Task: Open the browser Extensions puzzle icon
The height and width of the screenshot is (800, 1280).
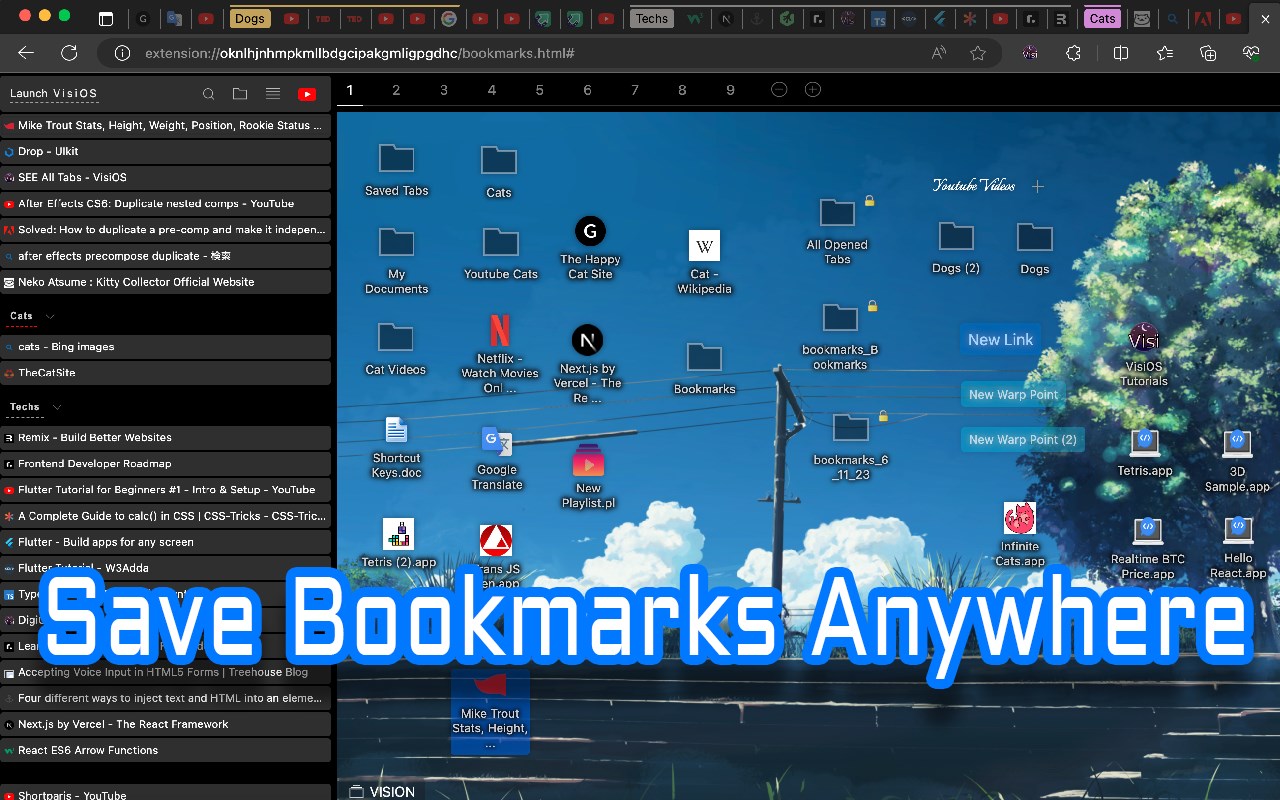Action: (x=1074, y=53)
